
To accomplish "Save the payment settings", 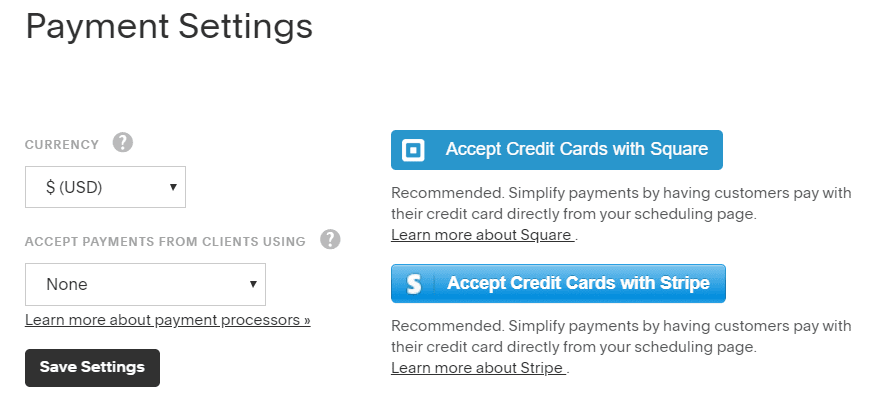I will click(92, 368).
